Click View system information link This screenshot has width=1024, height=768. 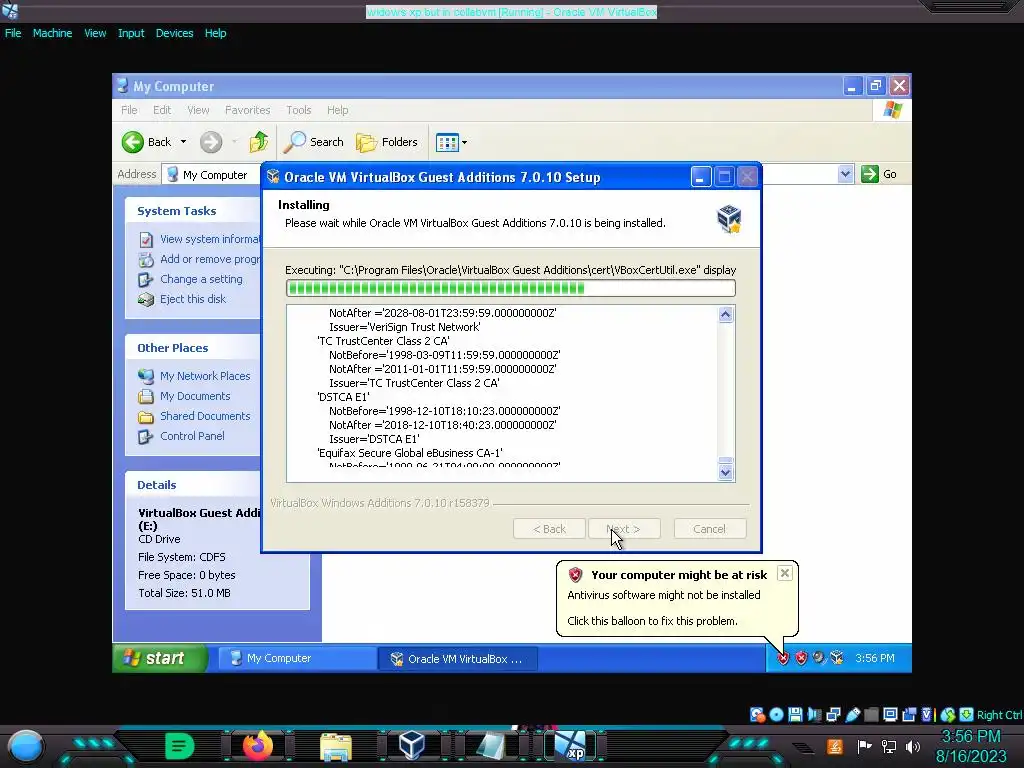pos(199,239)
